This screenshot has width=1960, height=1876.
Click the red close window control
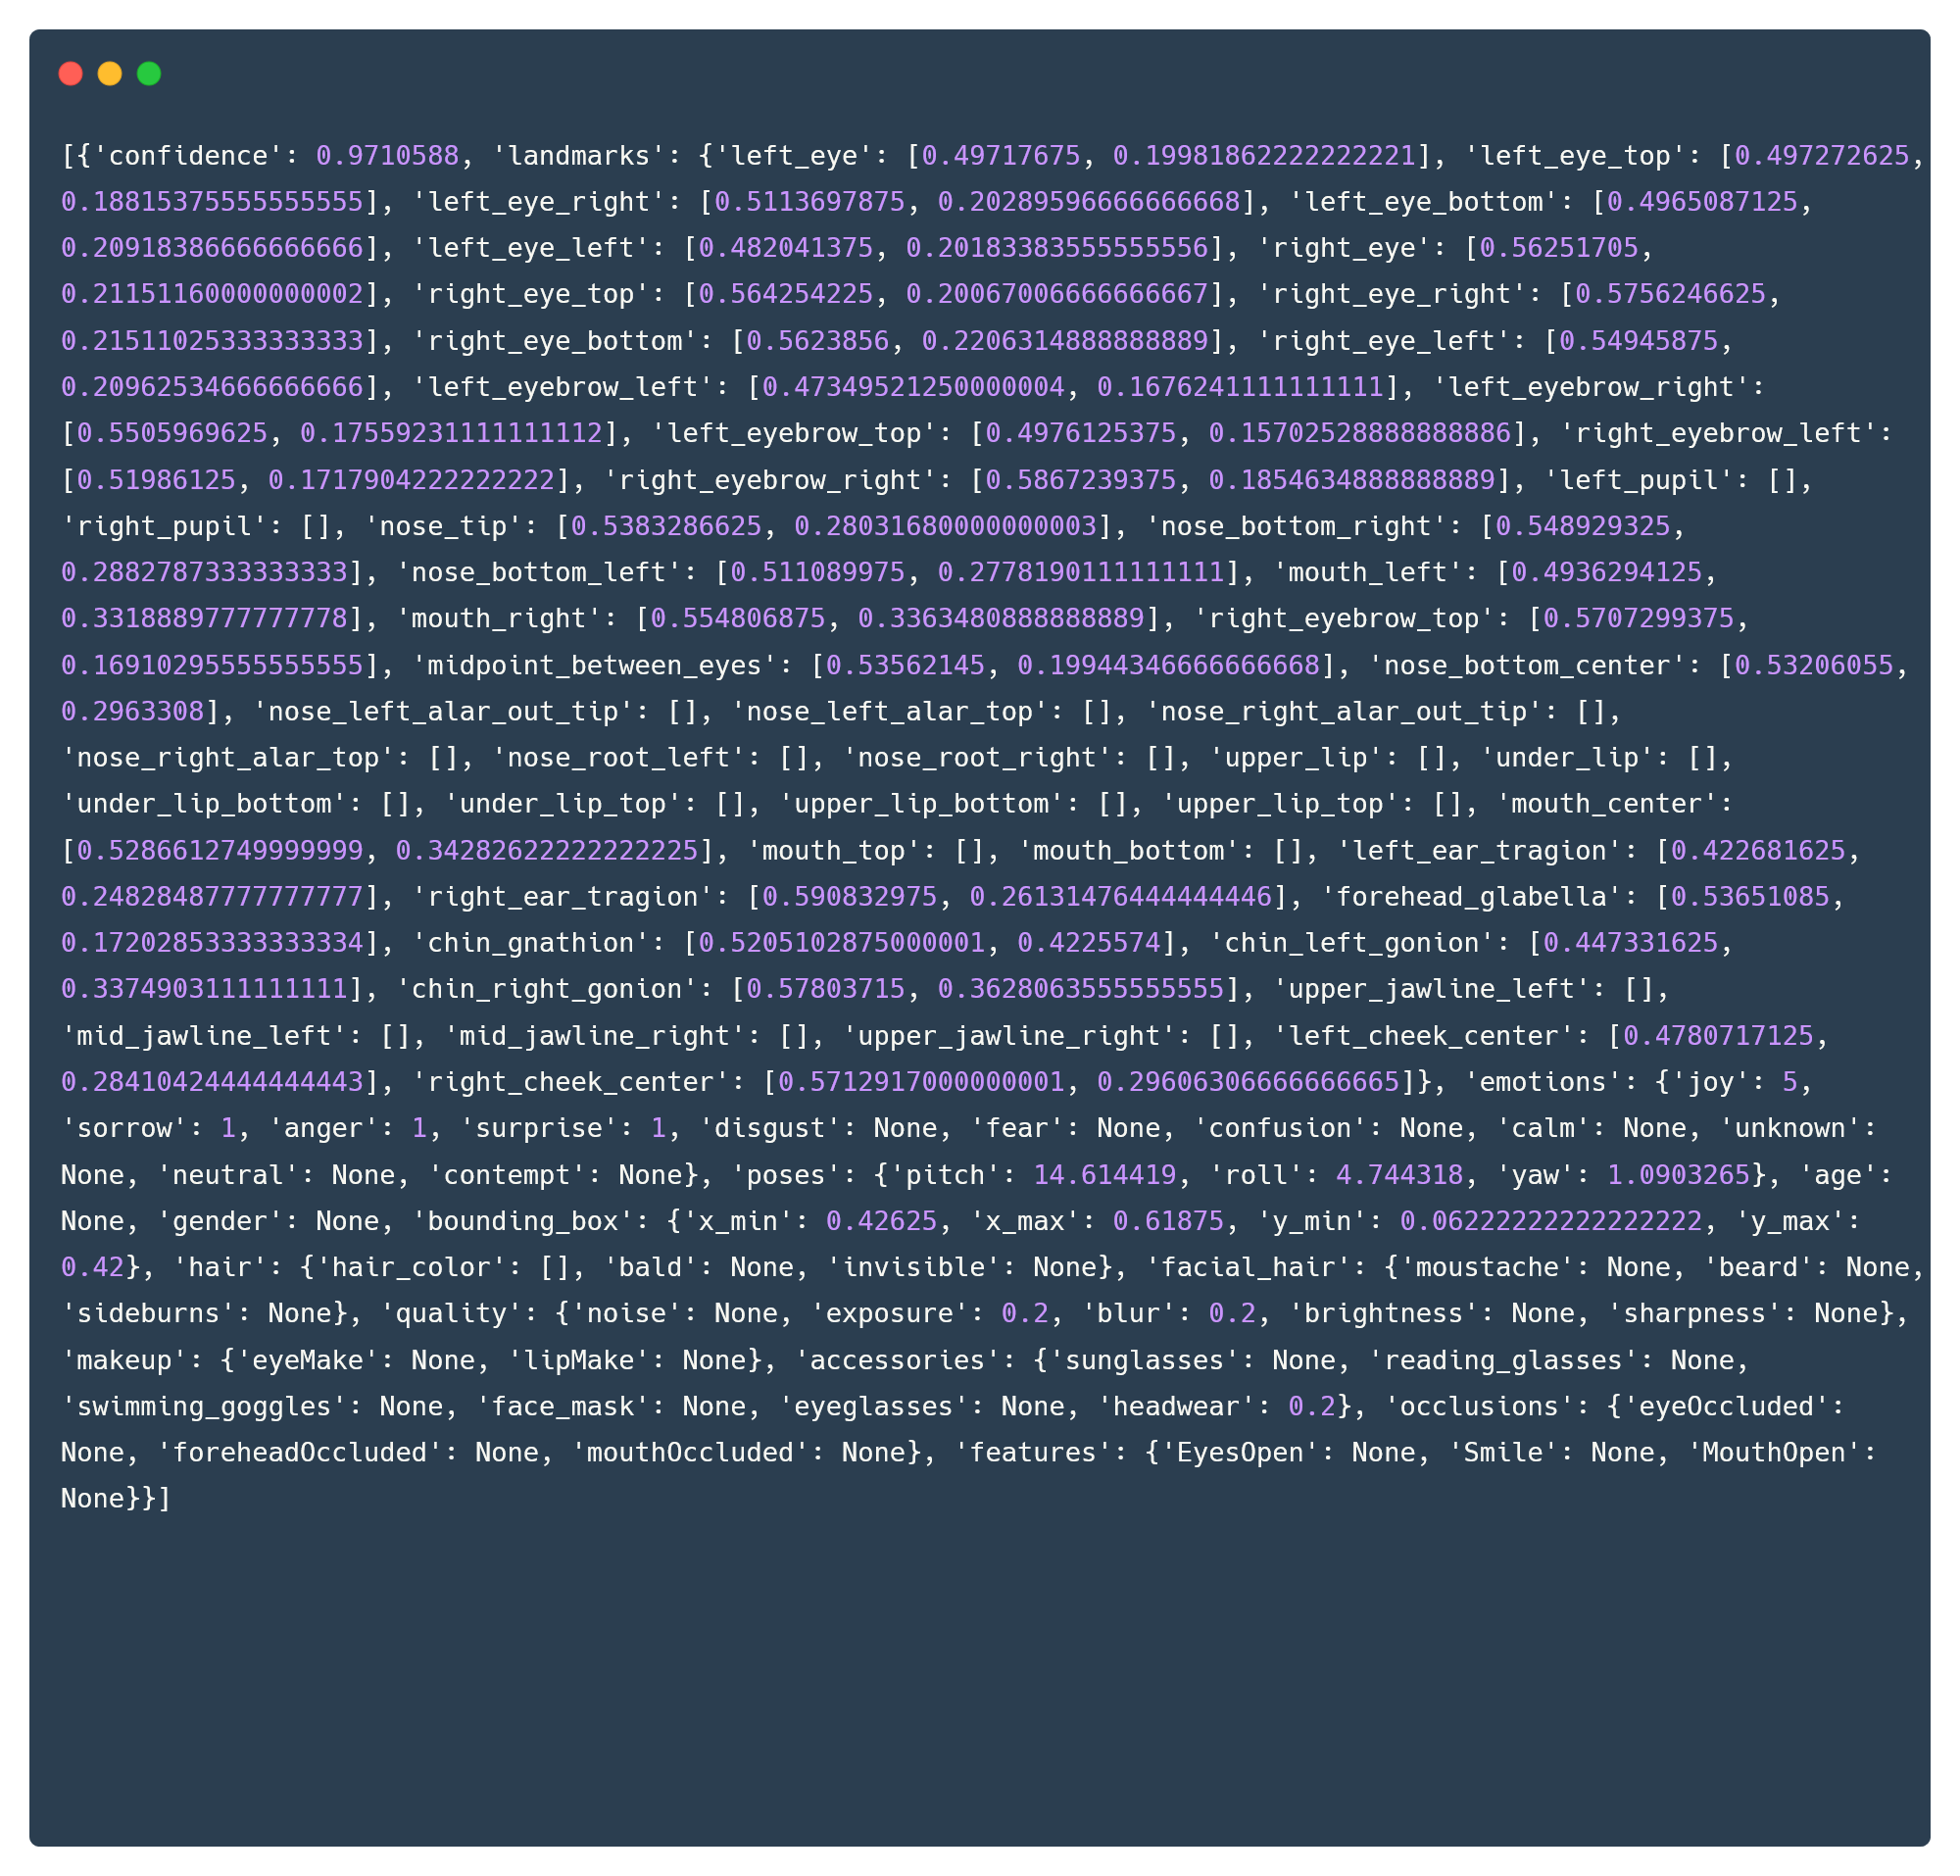tap(71, 73)
